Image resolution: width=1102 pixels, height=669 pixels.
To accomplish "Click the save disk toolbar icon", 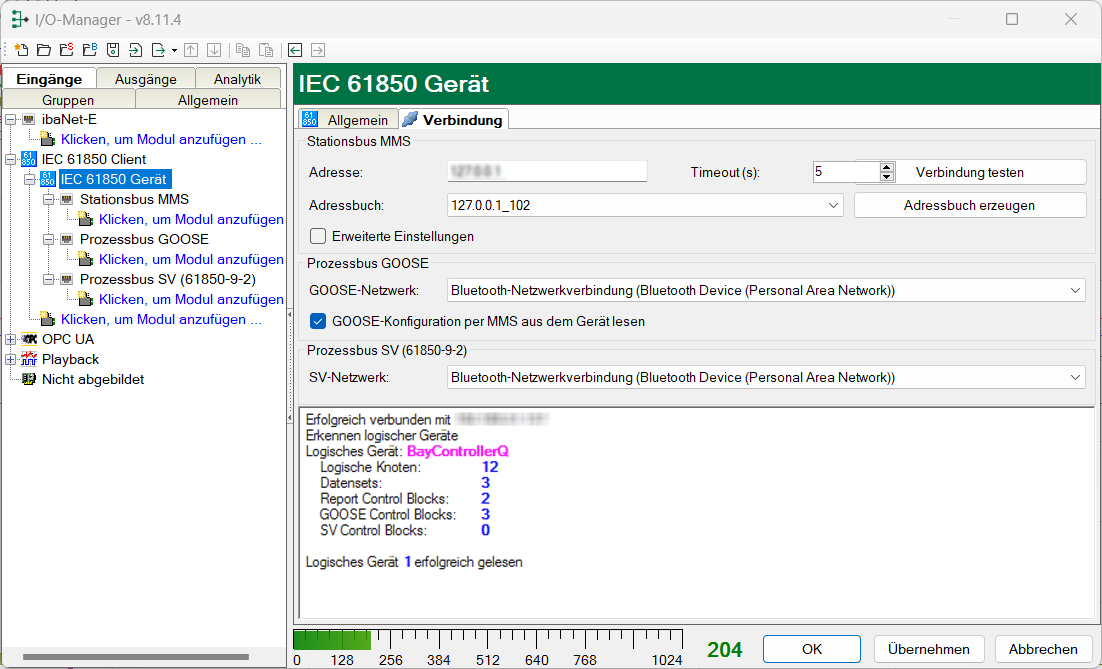I will (x=113, y=49).
